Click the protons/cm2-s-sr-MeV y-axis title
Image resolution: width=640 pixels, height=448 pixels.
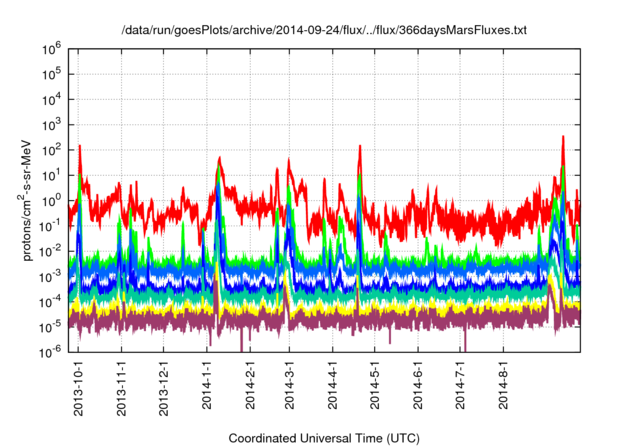25,200
